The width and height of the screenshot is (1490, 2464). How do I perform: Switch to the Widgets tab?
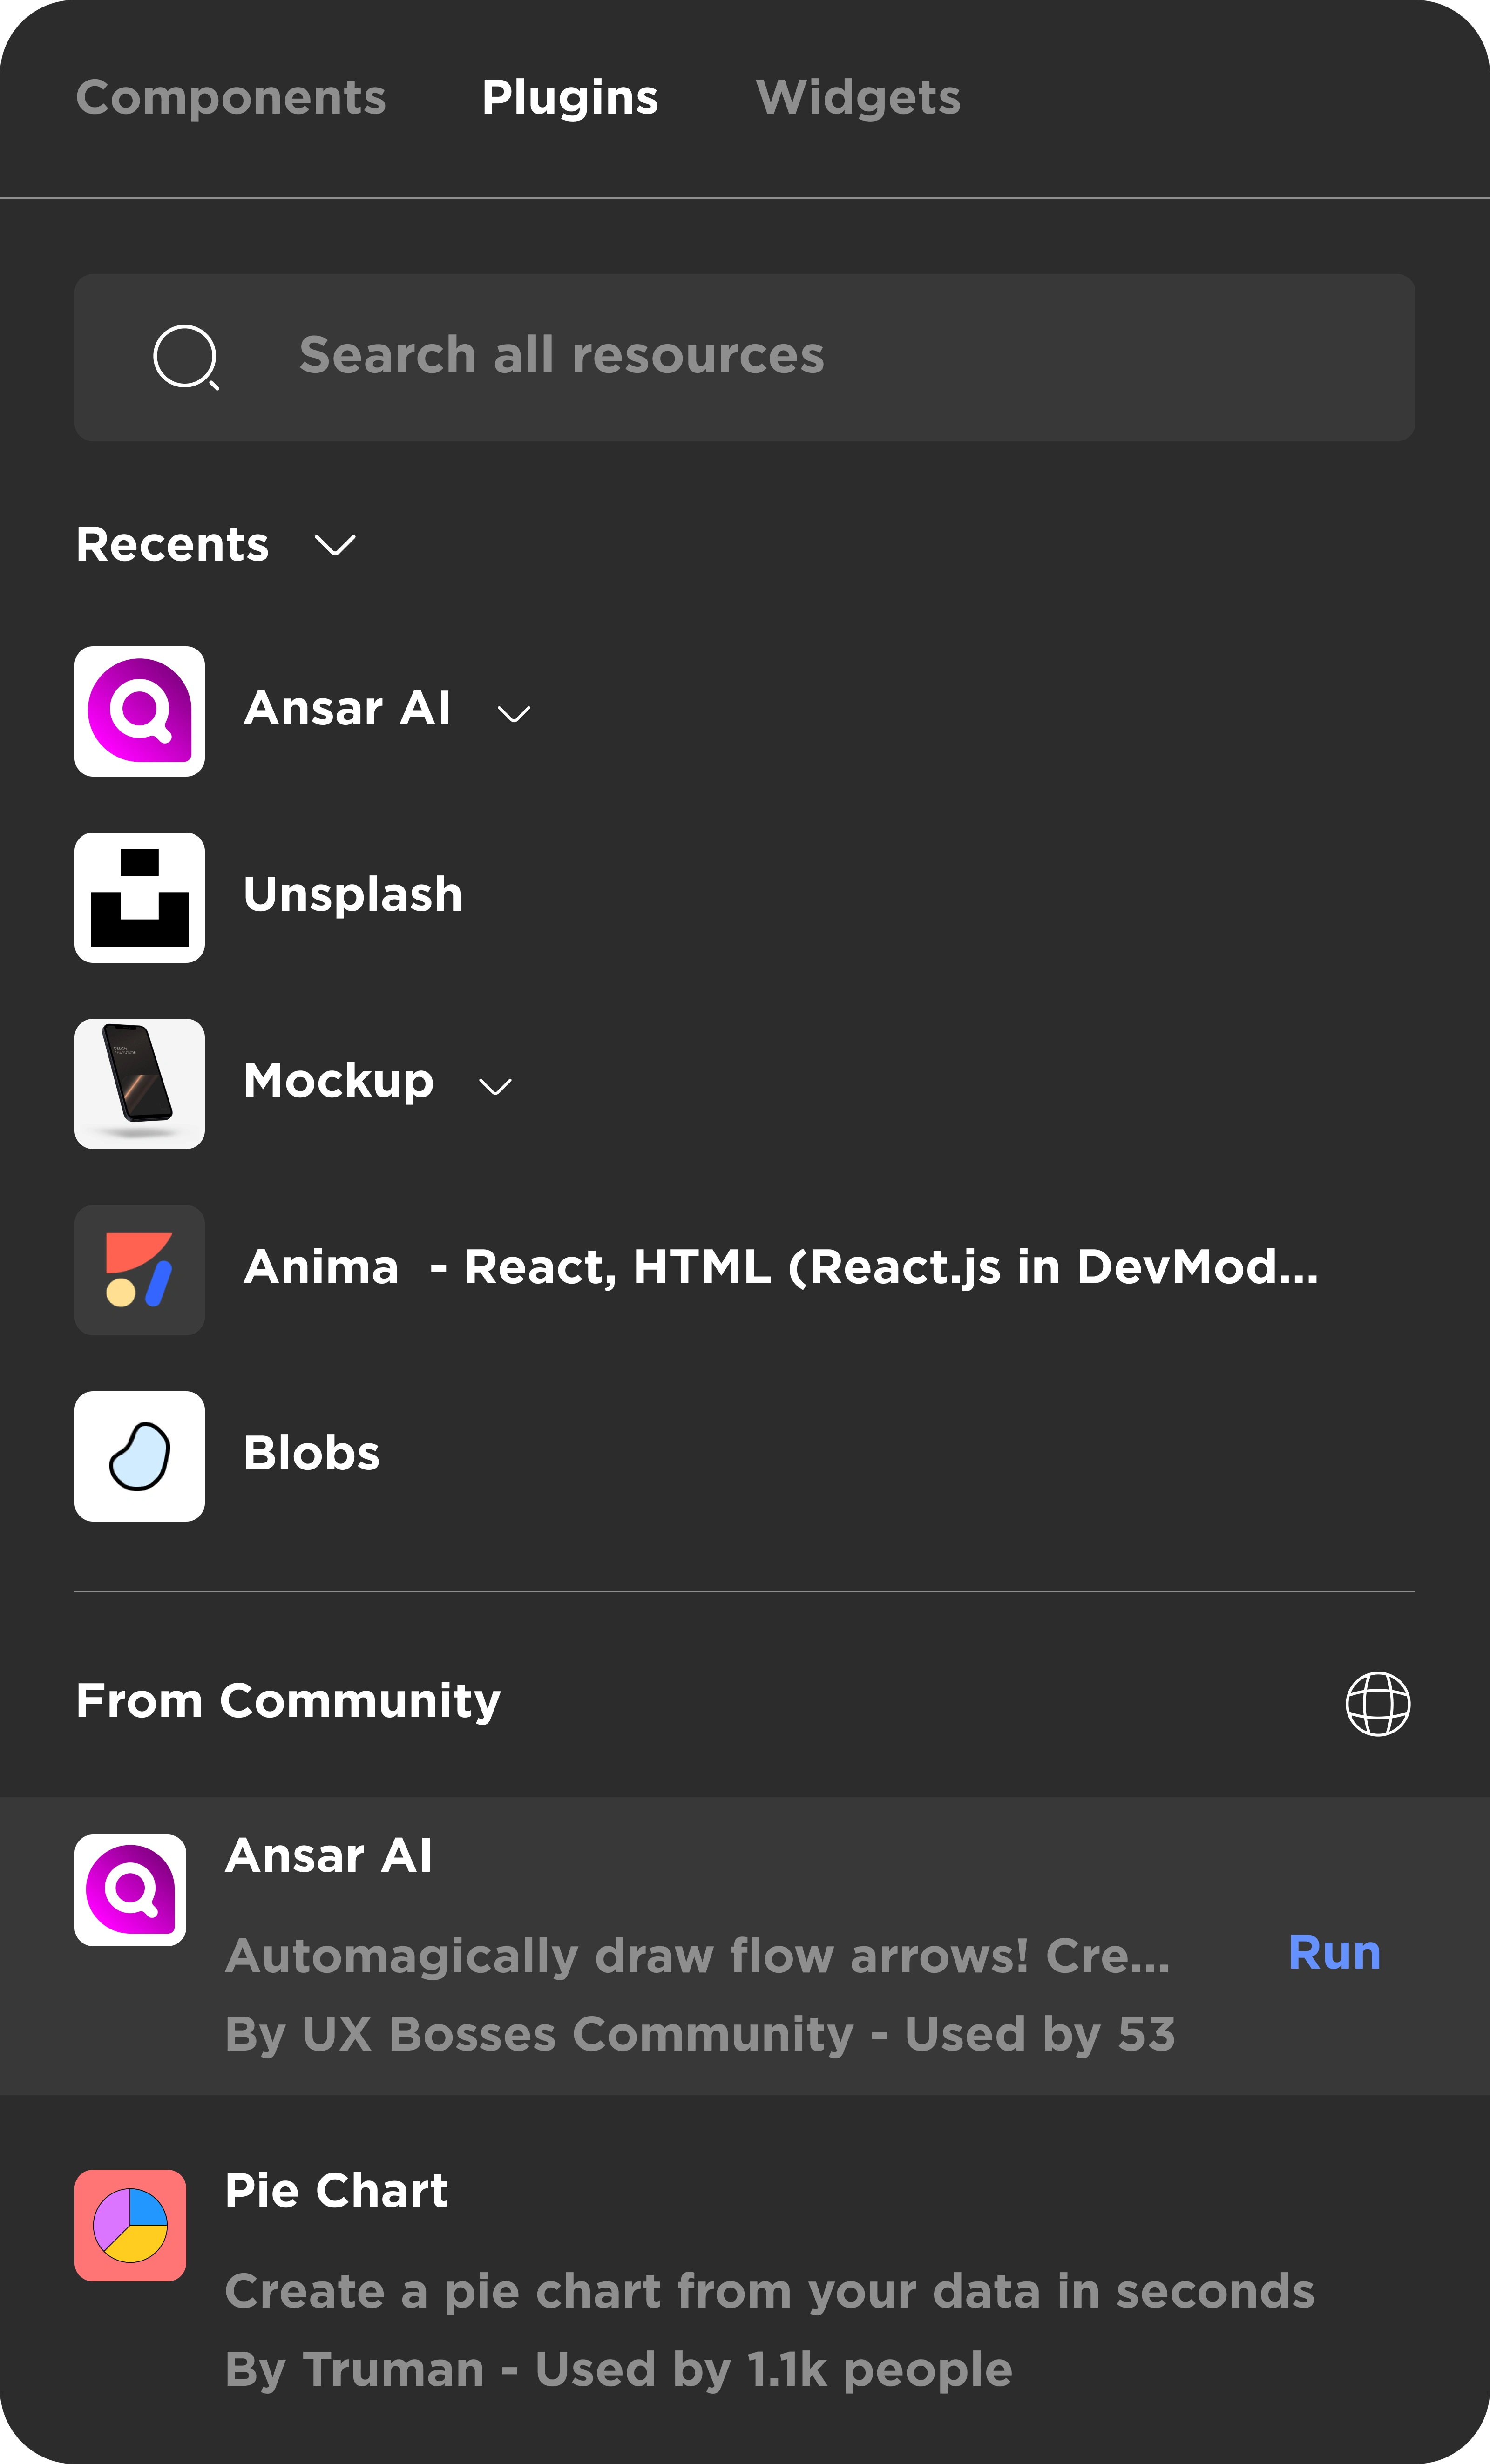tap(858, 98)
